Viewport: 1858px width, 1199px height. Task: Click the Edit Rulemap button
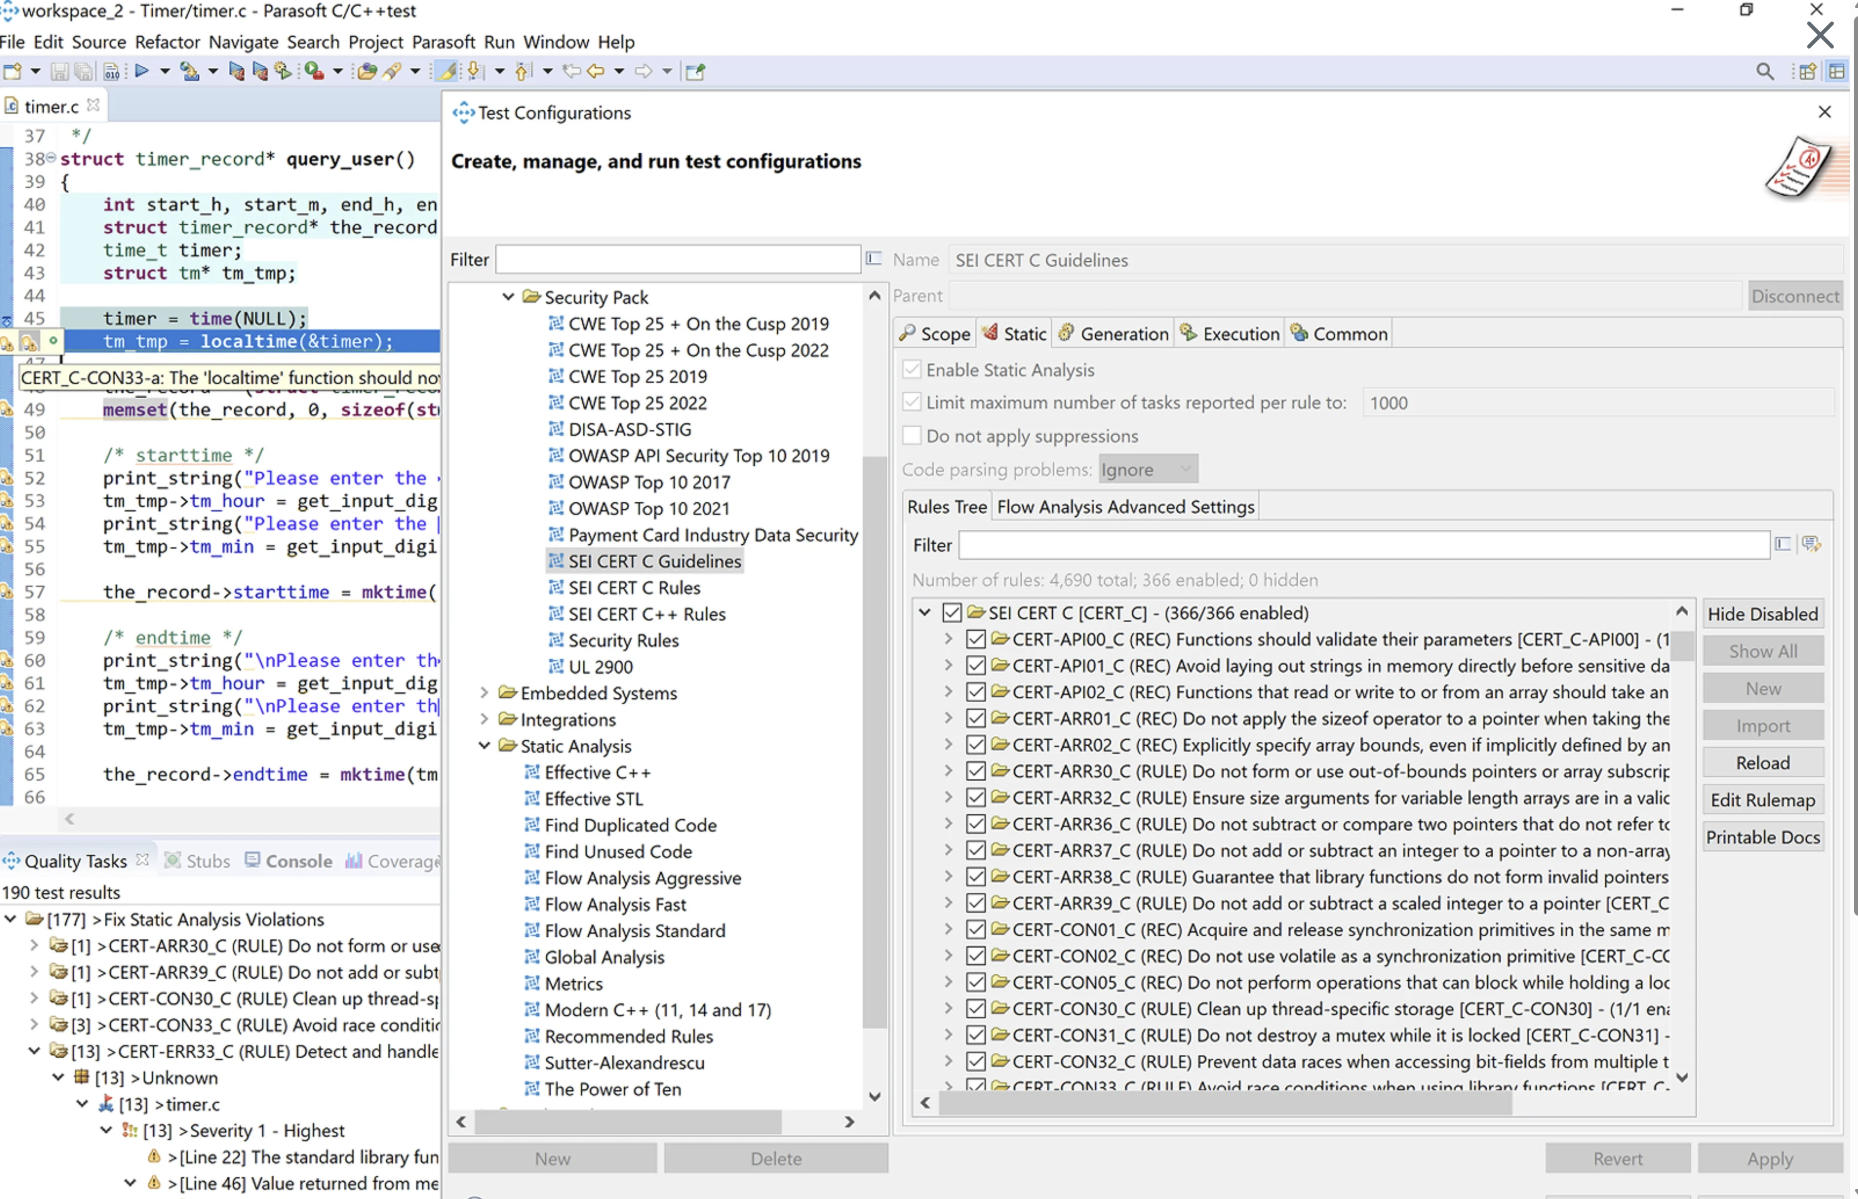tap(1762, 799)
